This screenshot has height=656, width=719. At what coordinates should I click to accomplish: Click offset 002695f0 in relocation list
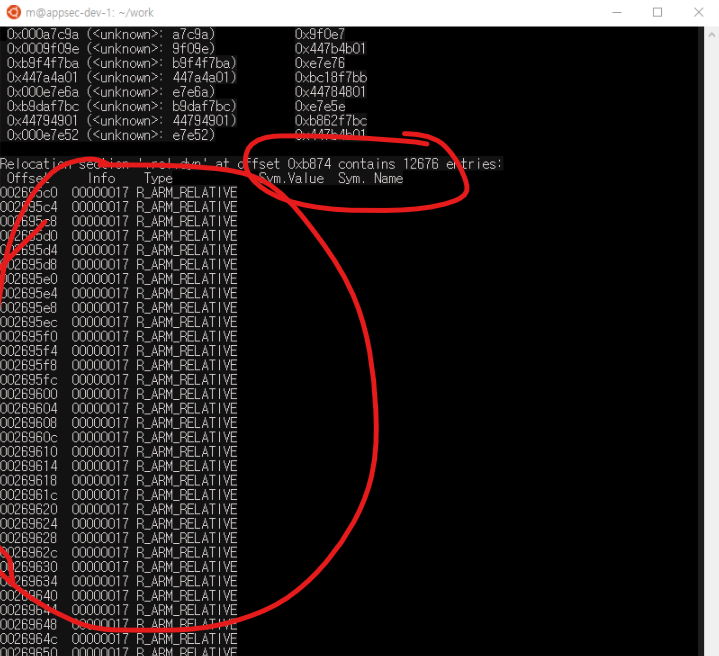pos(29,337)
